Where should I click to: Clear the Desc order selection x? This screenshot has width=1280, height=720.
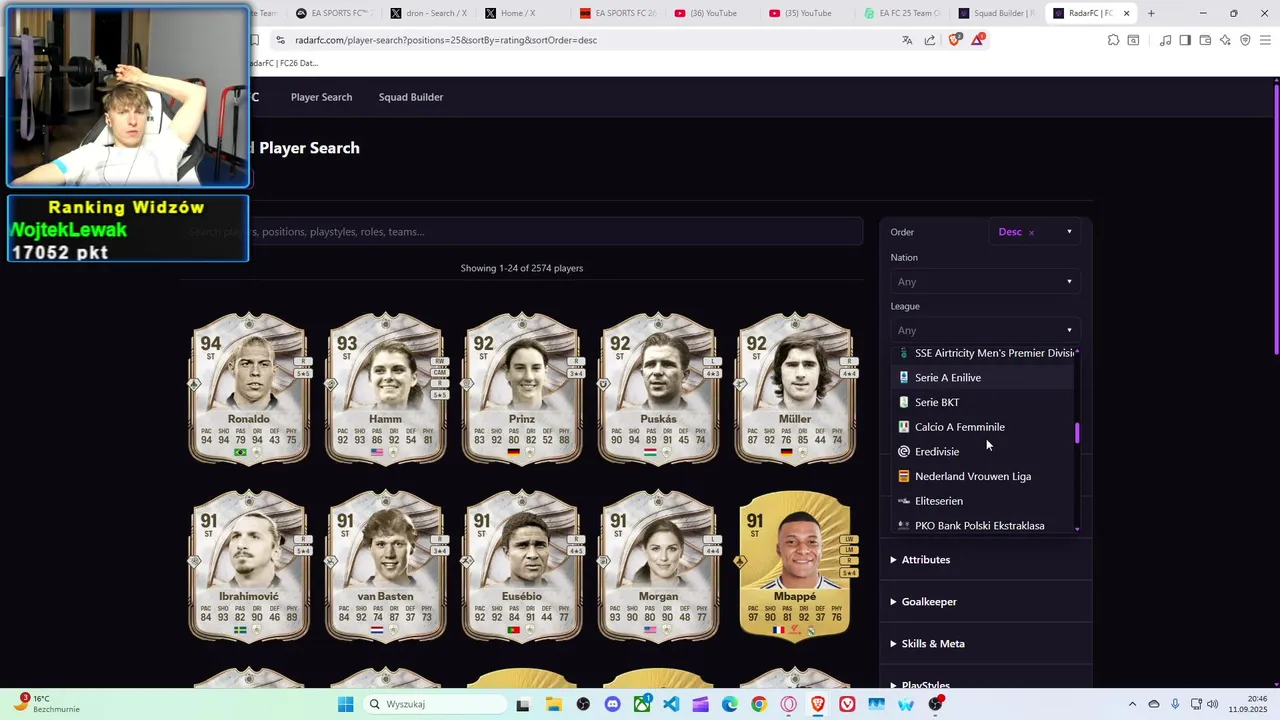1031,233
